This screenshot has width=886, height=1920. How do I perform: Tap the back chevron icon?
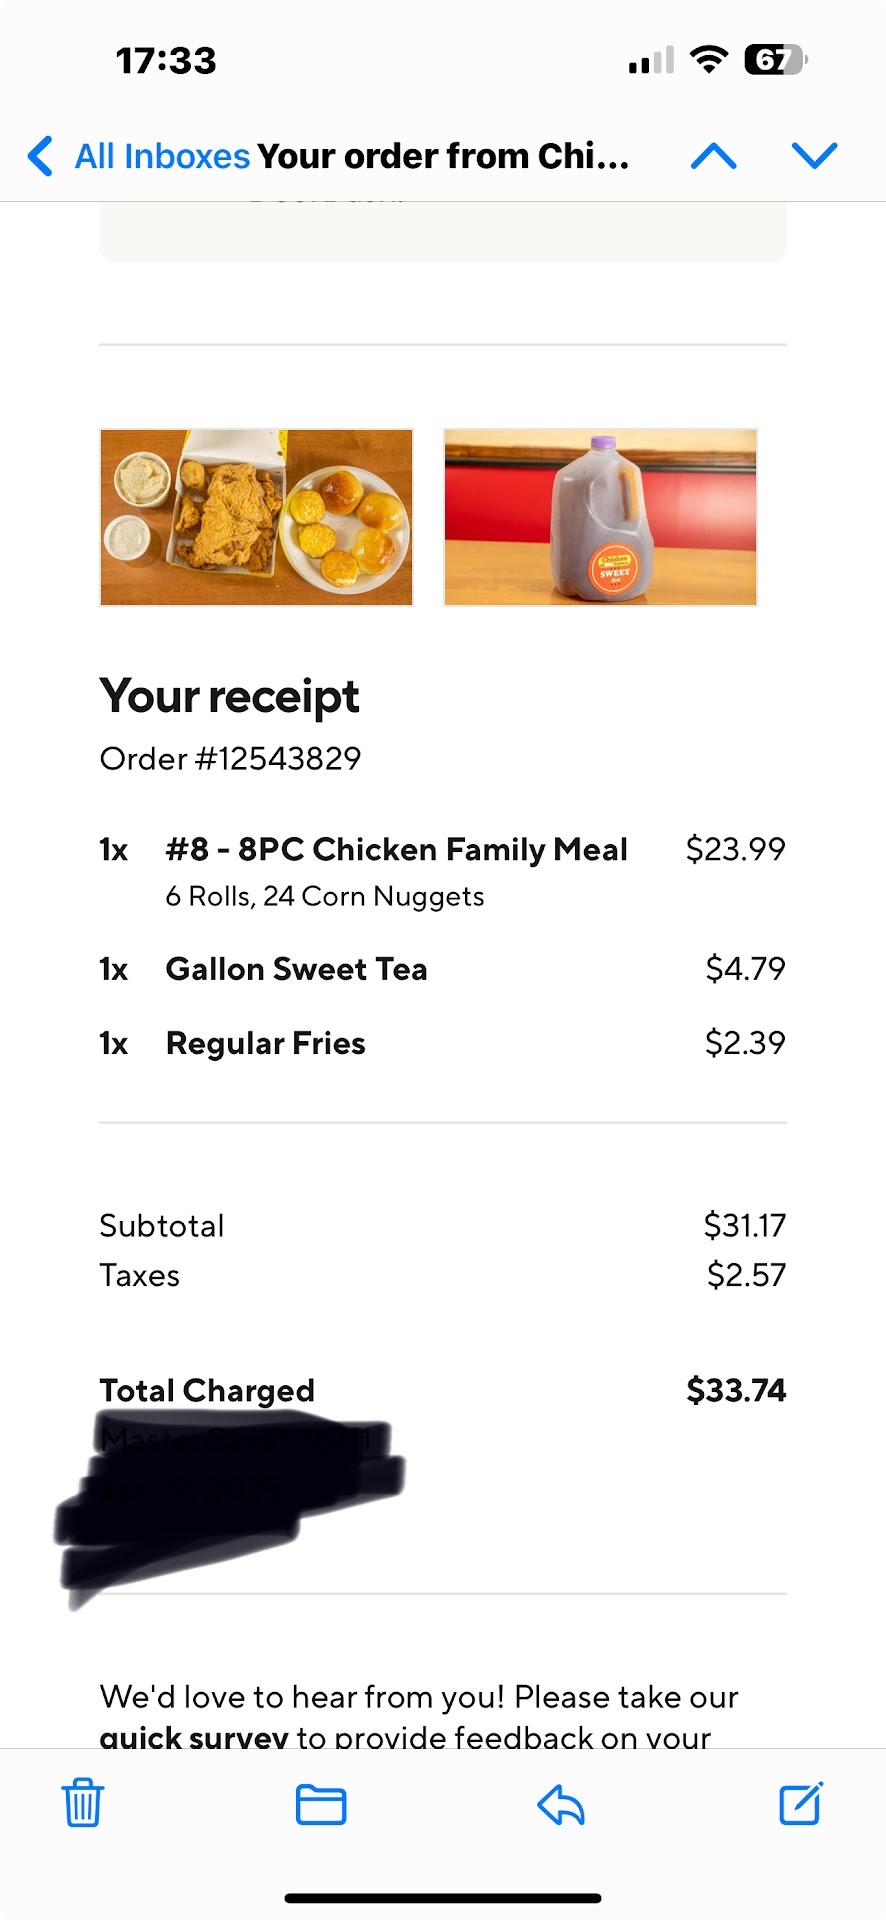point(40,156)
